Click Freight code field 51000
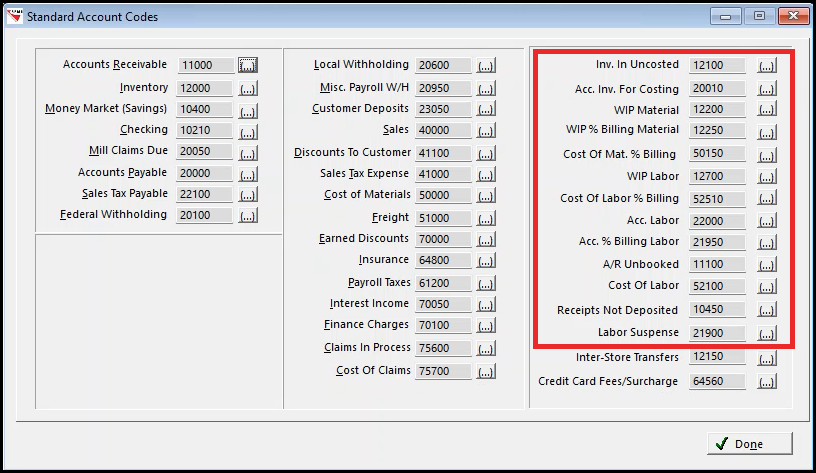This screenshot has width=816, height=473. [443, 218]
